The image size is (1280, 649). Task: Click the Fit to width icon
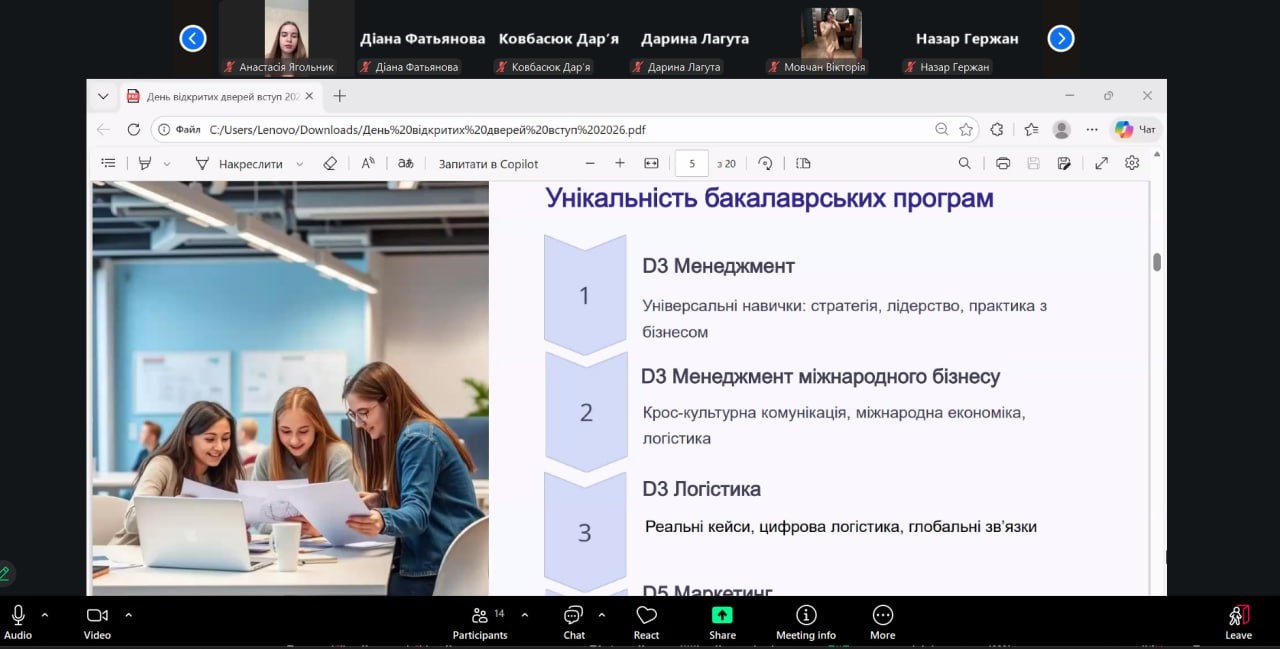point(651,163)
